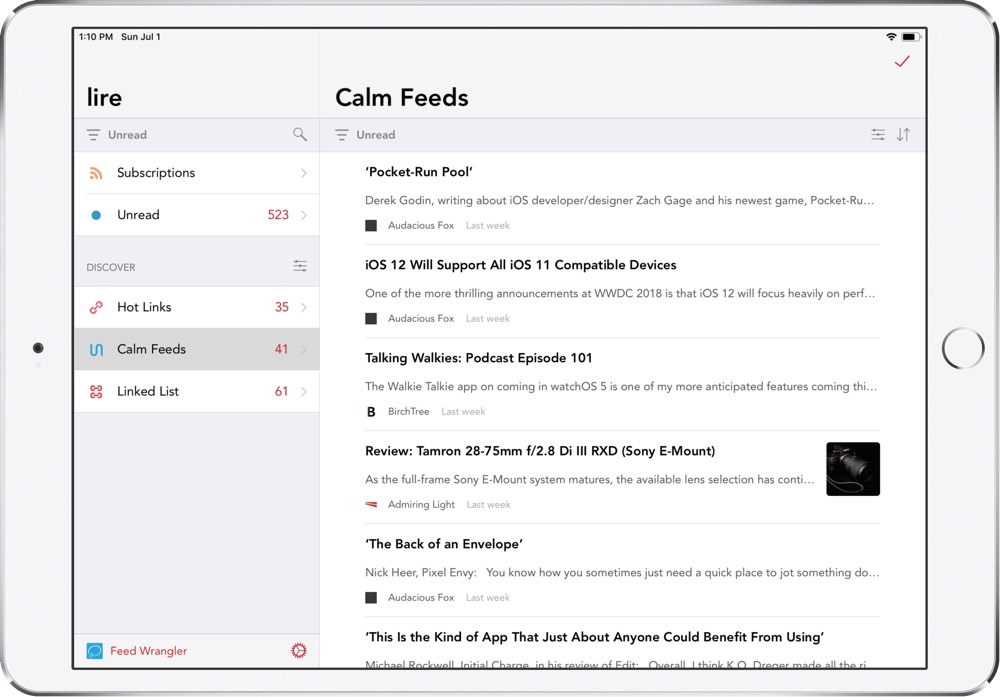Viewport: 1000px width, 697px height.
Task: Select Linked List in Discover
Action: 197,392
